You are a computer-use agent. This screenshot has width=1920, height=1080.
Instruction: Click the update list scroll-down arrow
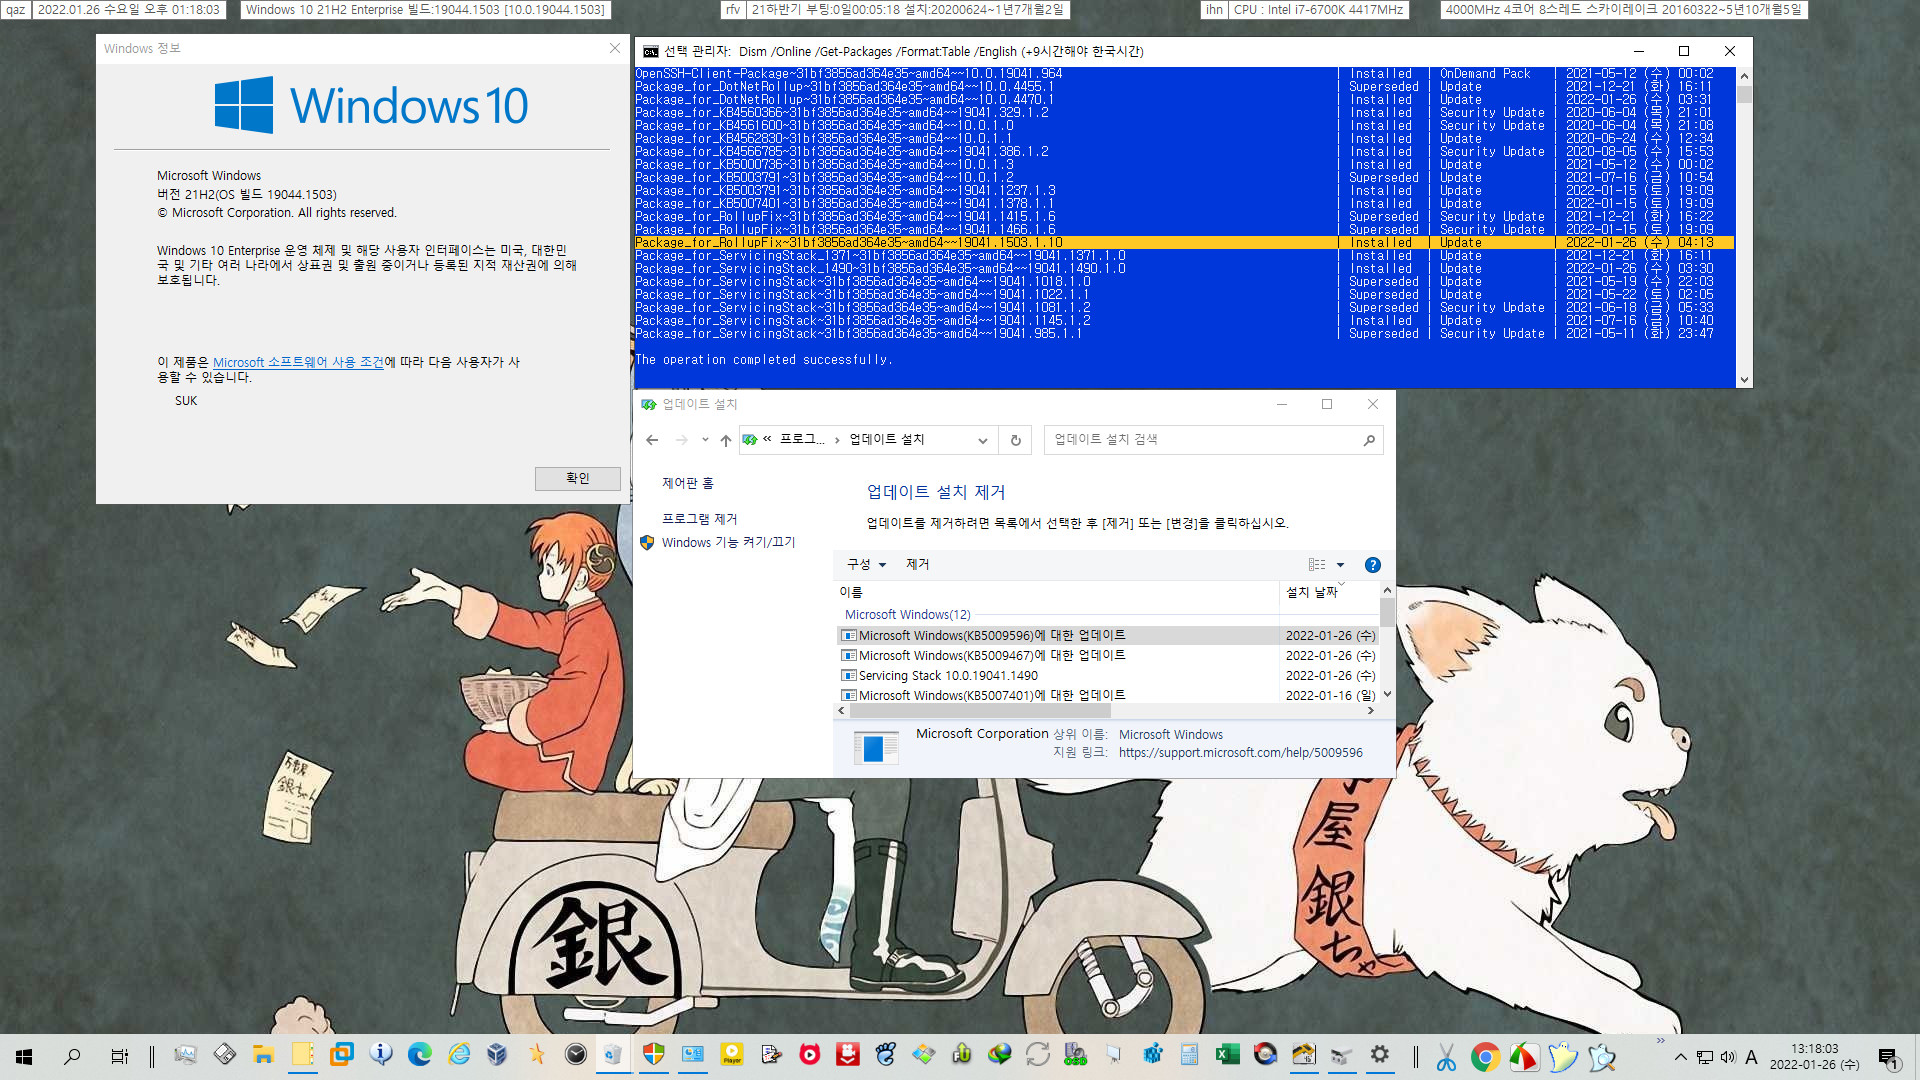coord(1387,695)
